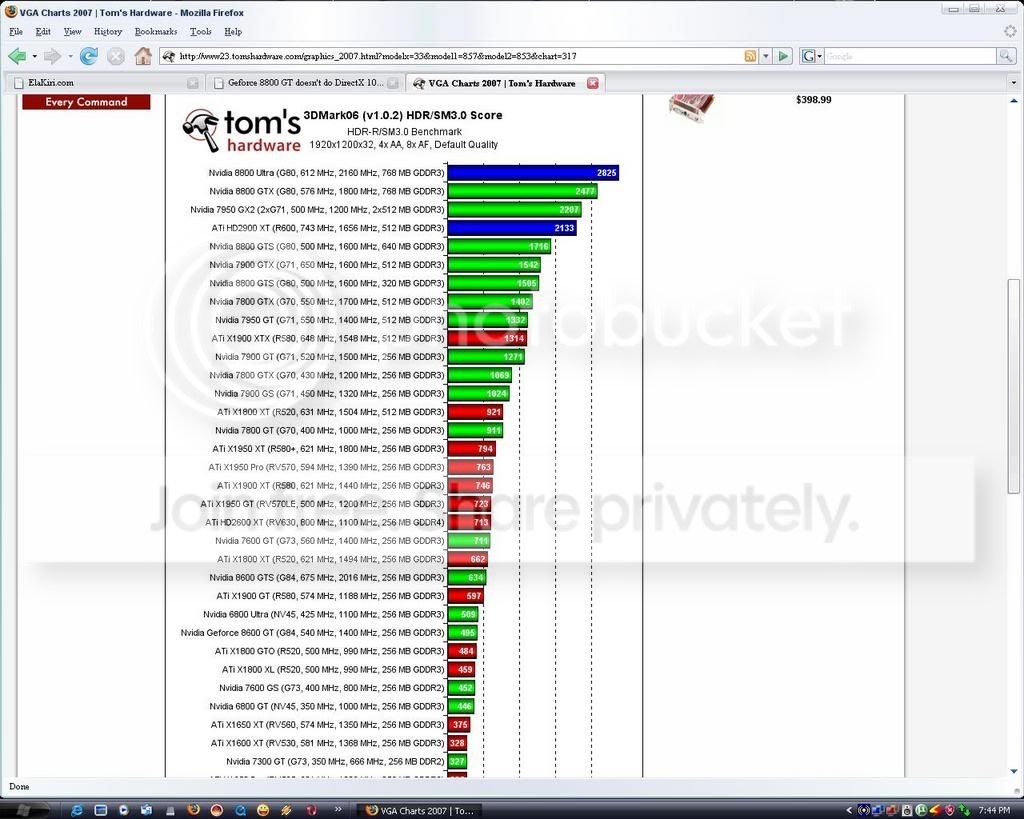The image size is (1024, 819).
Task: Open the File menu
Action: pos(16,31)
